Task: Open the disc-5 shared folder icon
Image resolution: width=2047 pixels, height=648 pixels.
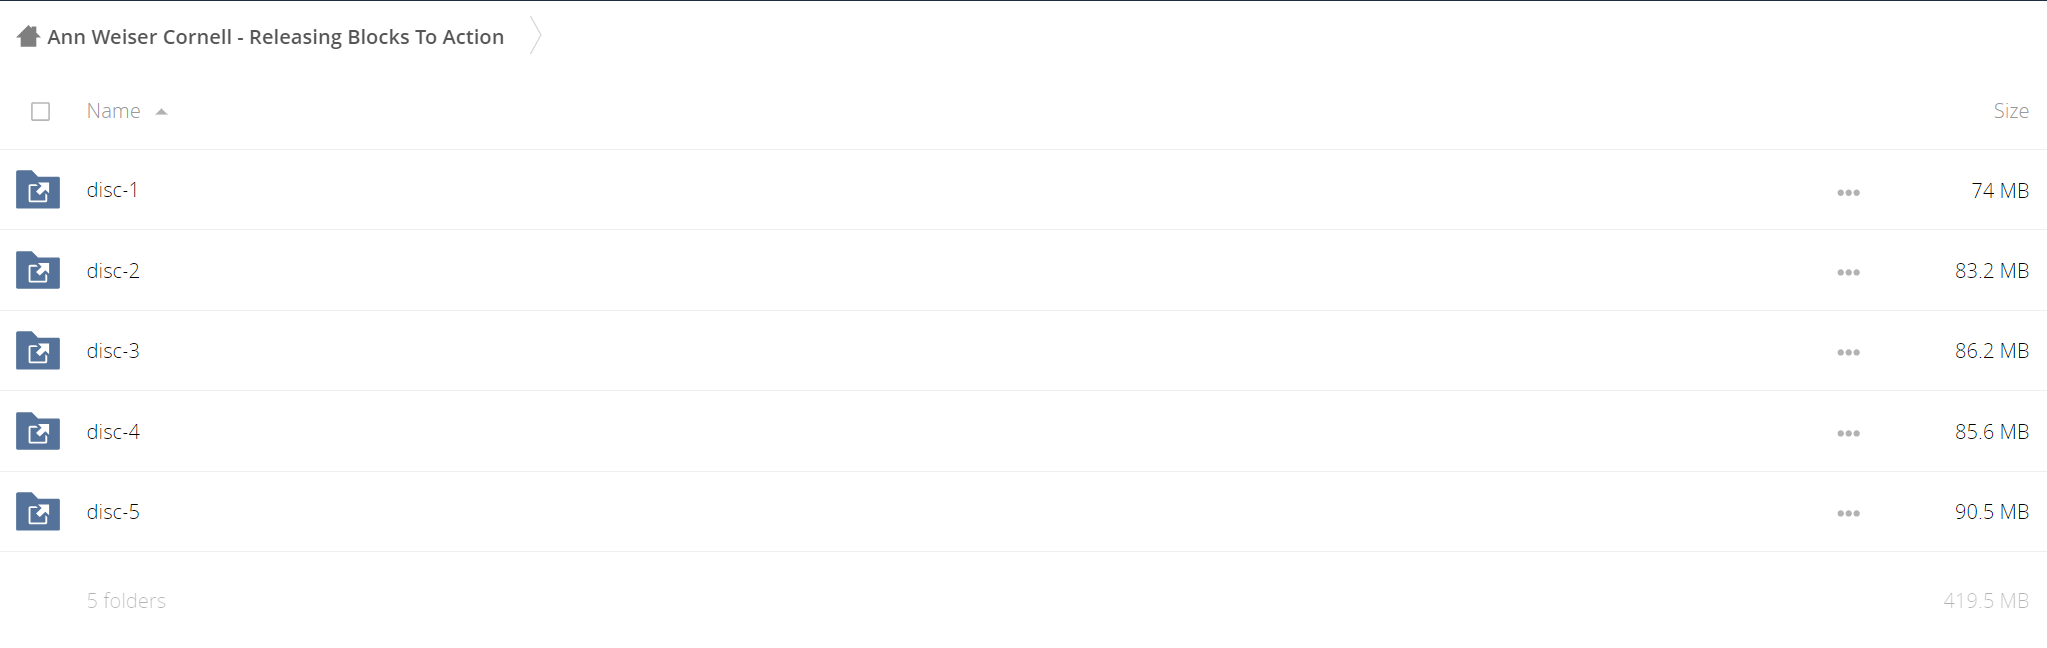Action: click(x=38, y=511)
